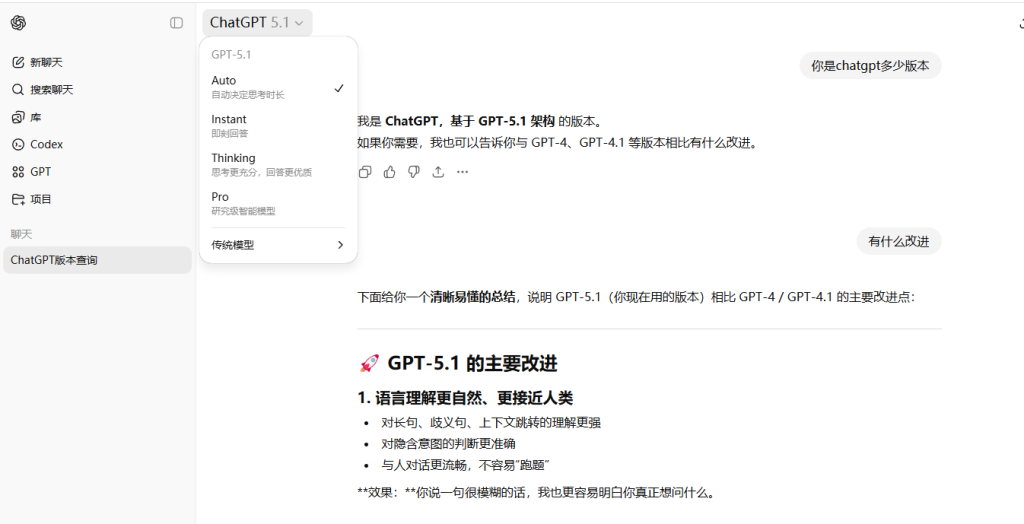Open the 库 library section
This screenshot has width=1024, height=524.
36,117
